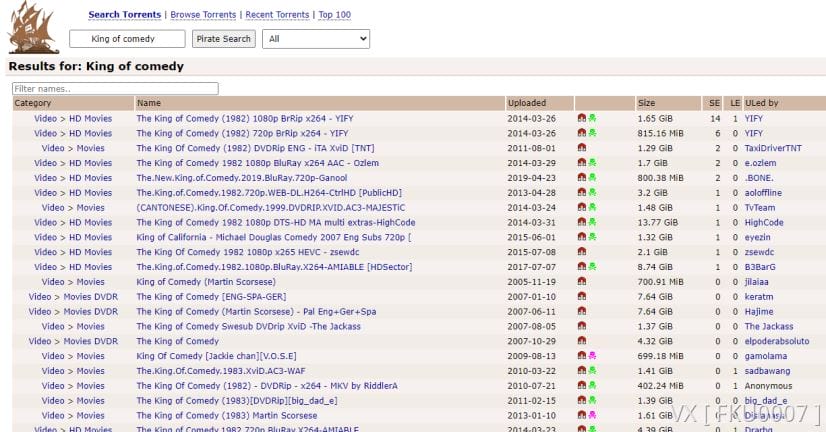Click magnet icon for [big_dad_e] DVDRip torrent
This screenshot has width=826, height=432.
tap(582, 400)
